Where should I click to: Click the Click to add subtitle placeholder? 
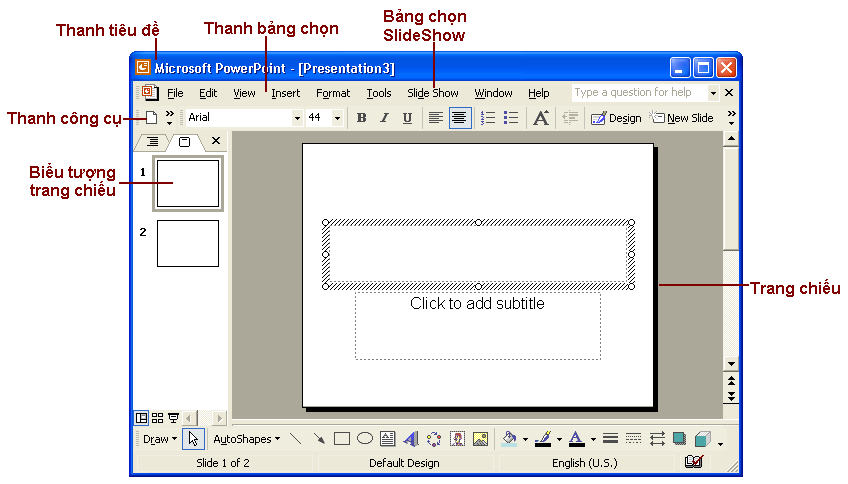478,326
